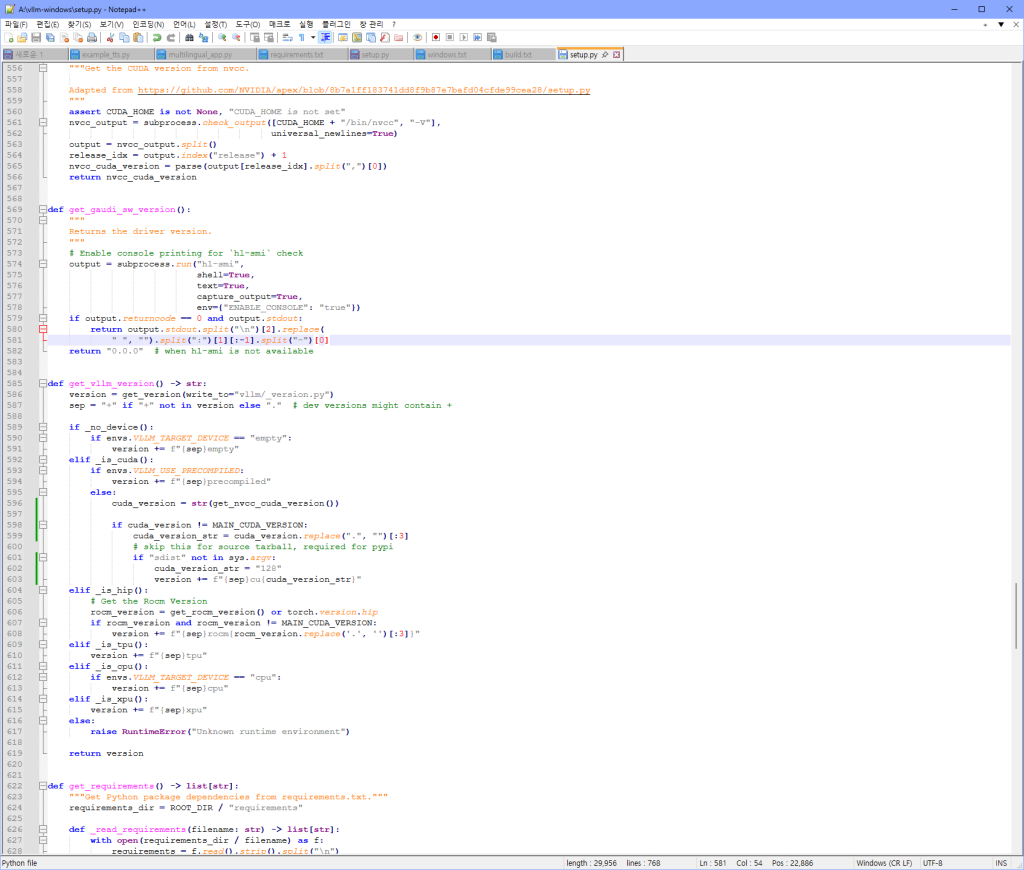Image resolution: width=1024 pixels, height=870 pixels.
Task: Switch to the requirements.txt tab
Action: tap(299, 54)
